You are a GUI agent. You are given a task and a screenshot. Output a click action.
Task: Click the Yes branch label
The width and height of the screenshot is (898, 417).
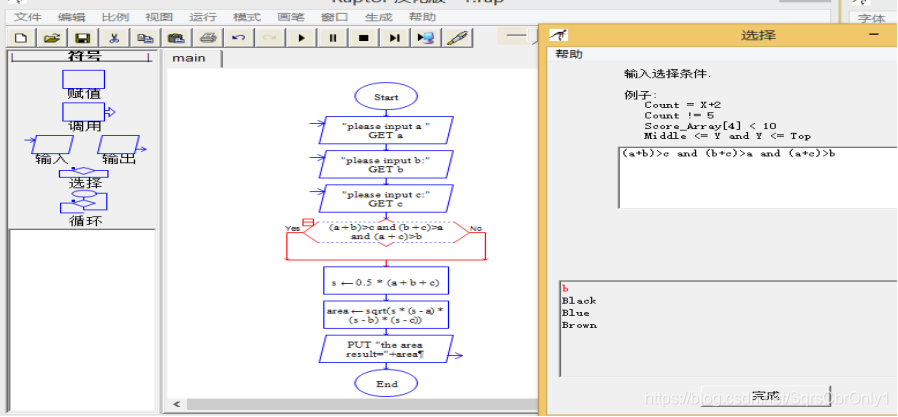click(293, 229)
